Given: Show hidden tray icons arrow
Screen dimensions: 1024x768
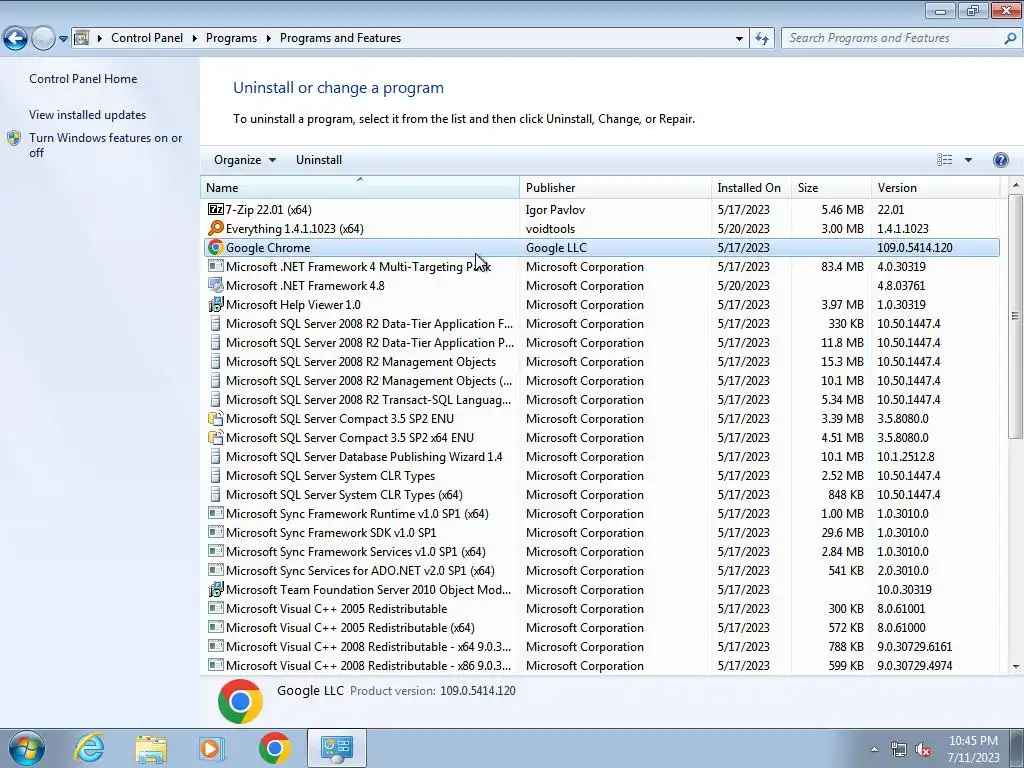Looking at the screenshot, I should click(874, 750).
